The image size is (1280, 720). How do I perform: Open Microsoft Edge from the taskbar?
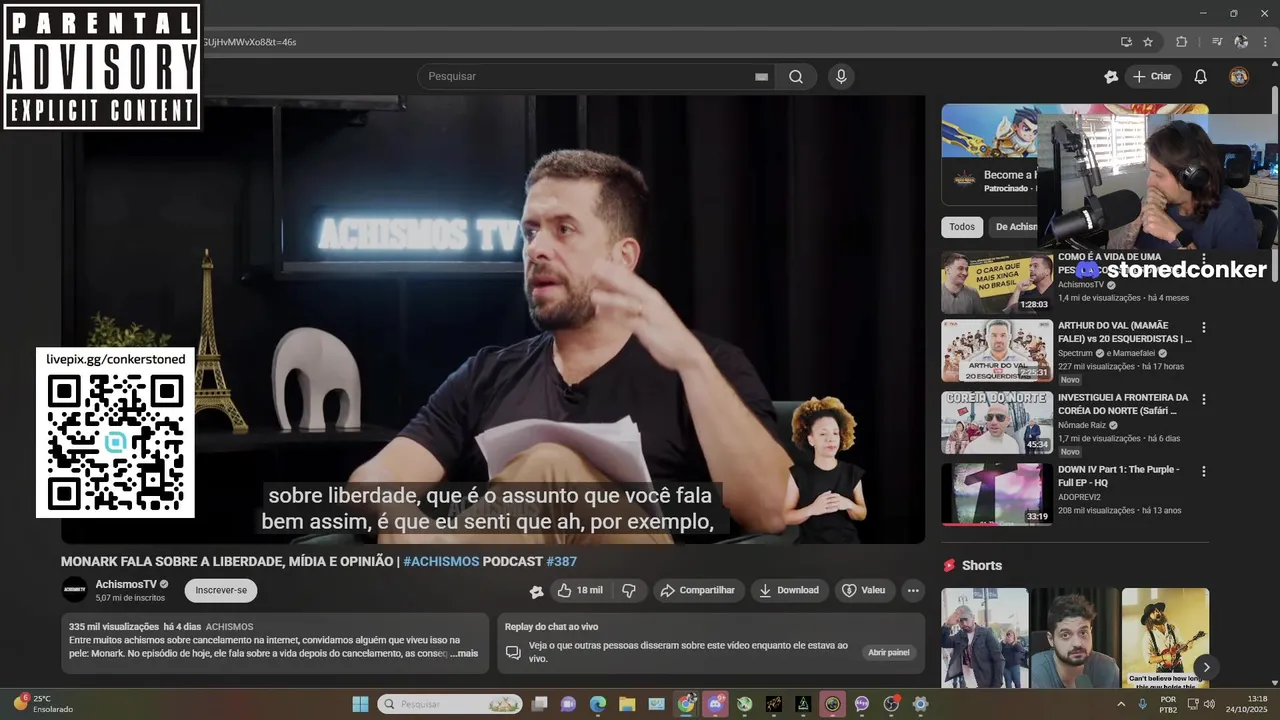click(x=598, y=704)
